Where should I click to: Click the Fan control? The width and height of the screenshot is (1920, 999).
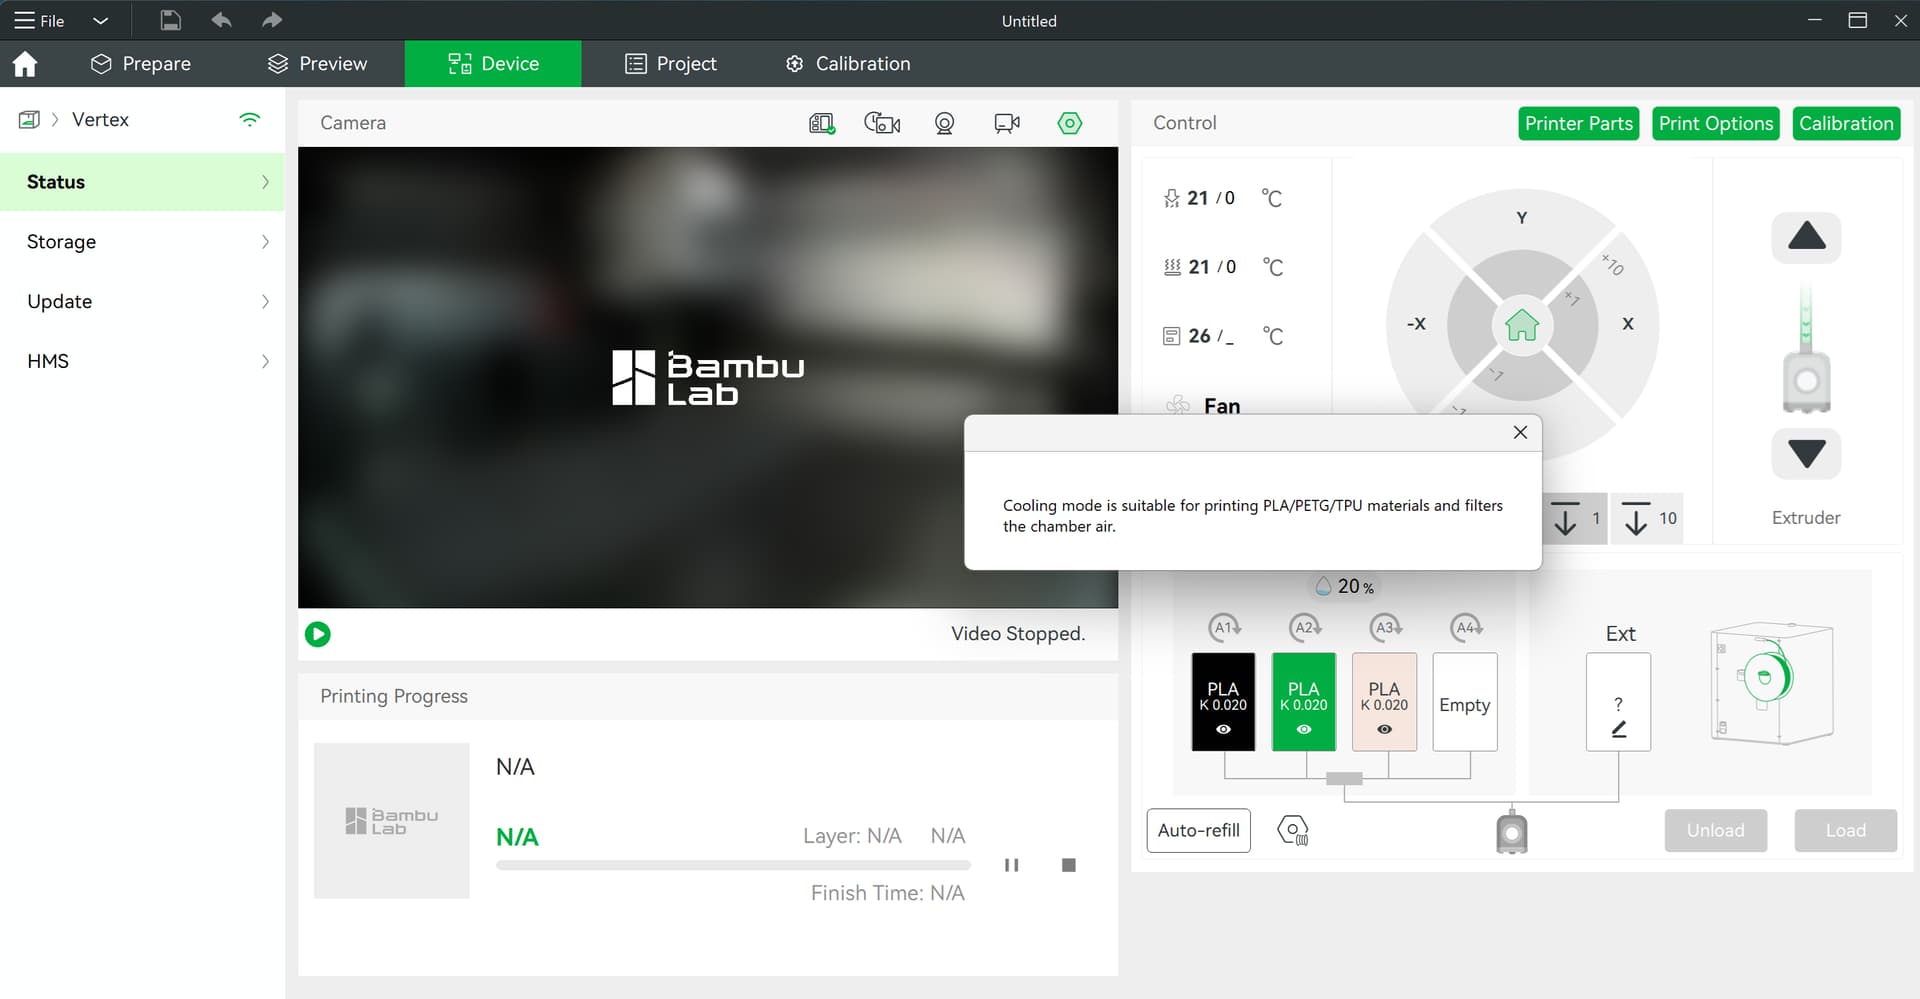point(1203,404)
